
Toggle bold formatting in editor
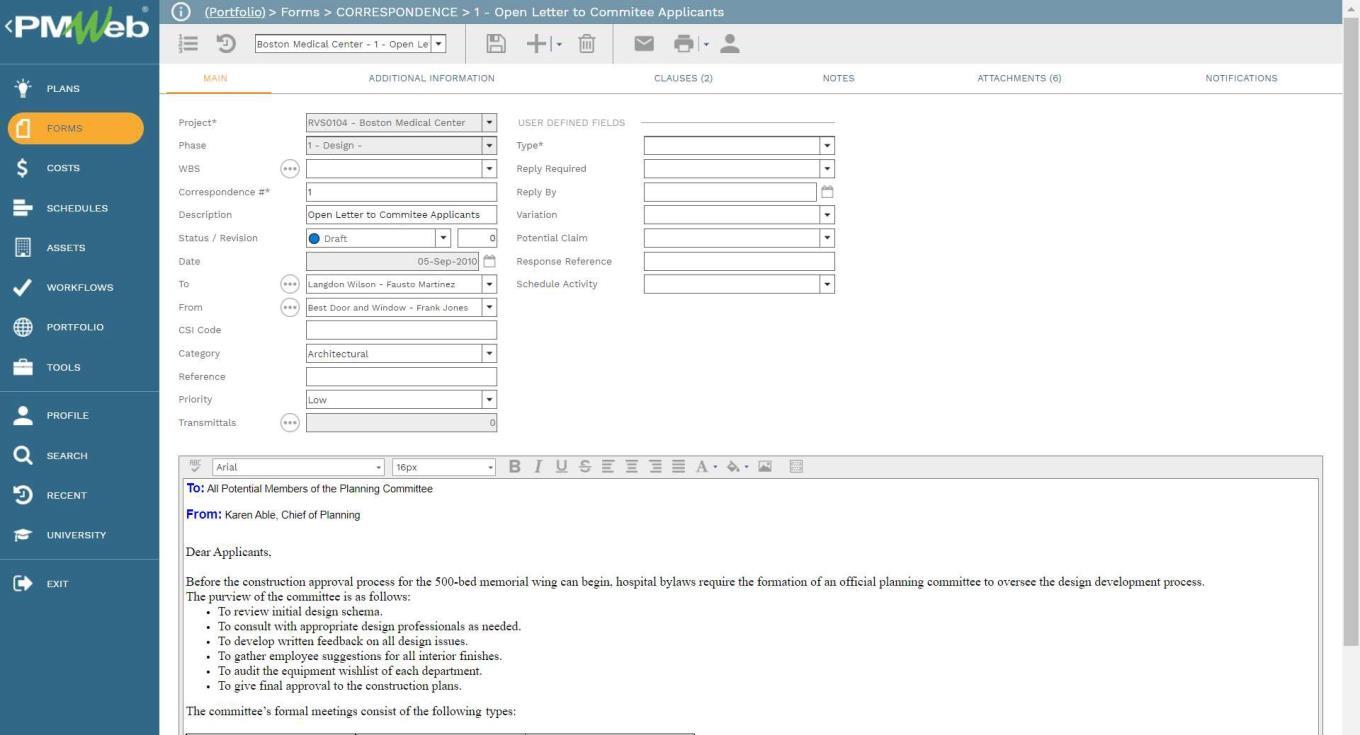pyautogui.click(x=515, y=466)
